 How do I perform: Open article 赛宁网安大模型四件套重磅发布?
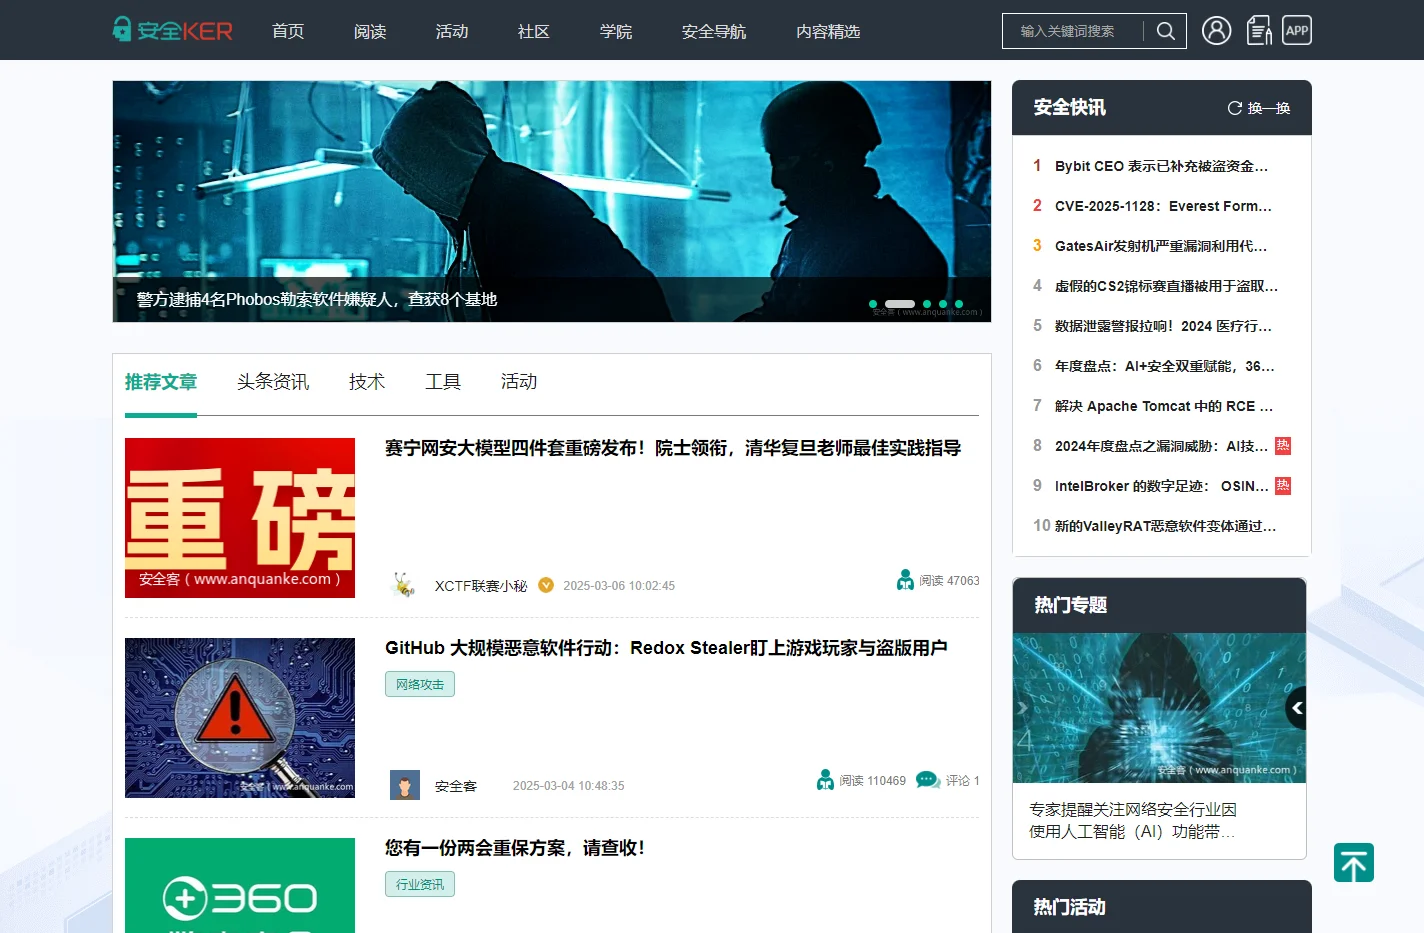673,448
